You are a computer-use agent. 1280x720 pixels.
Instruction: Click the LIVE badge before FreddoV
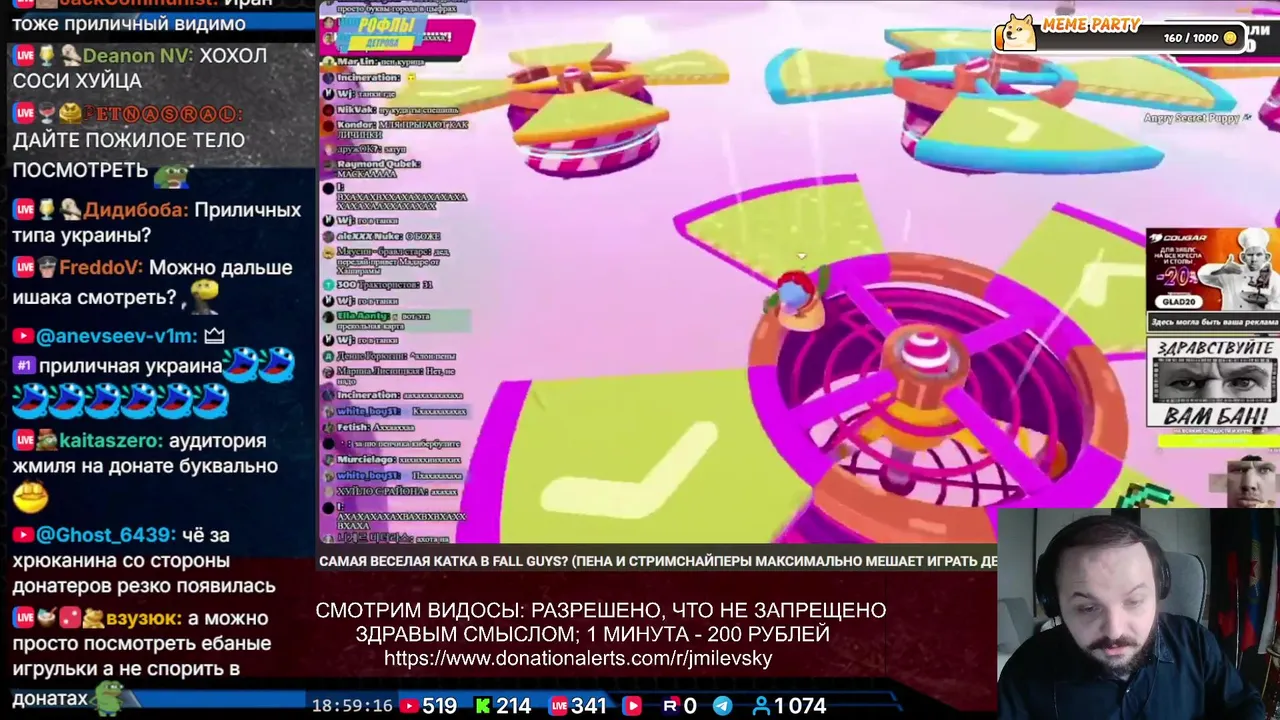click(x=24, y=267)
